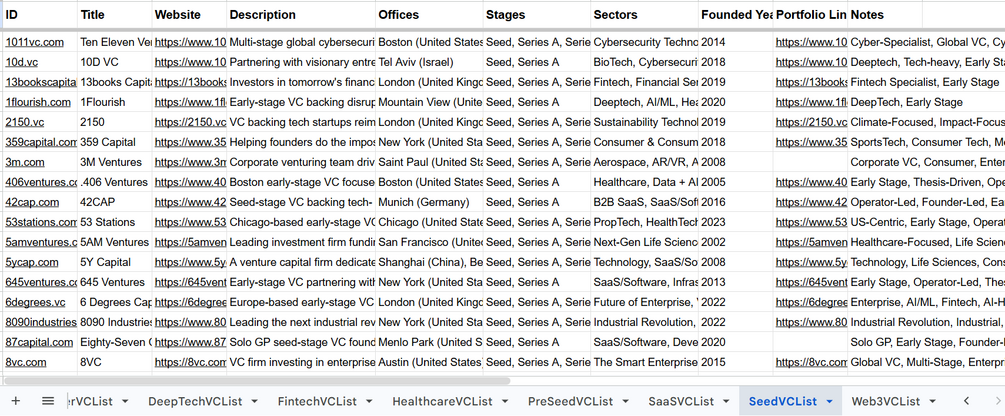Screen dimensions: 1005x416
Task: Open the HealthcareVCList tab dropdown arrow
Action: point(505,401)
